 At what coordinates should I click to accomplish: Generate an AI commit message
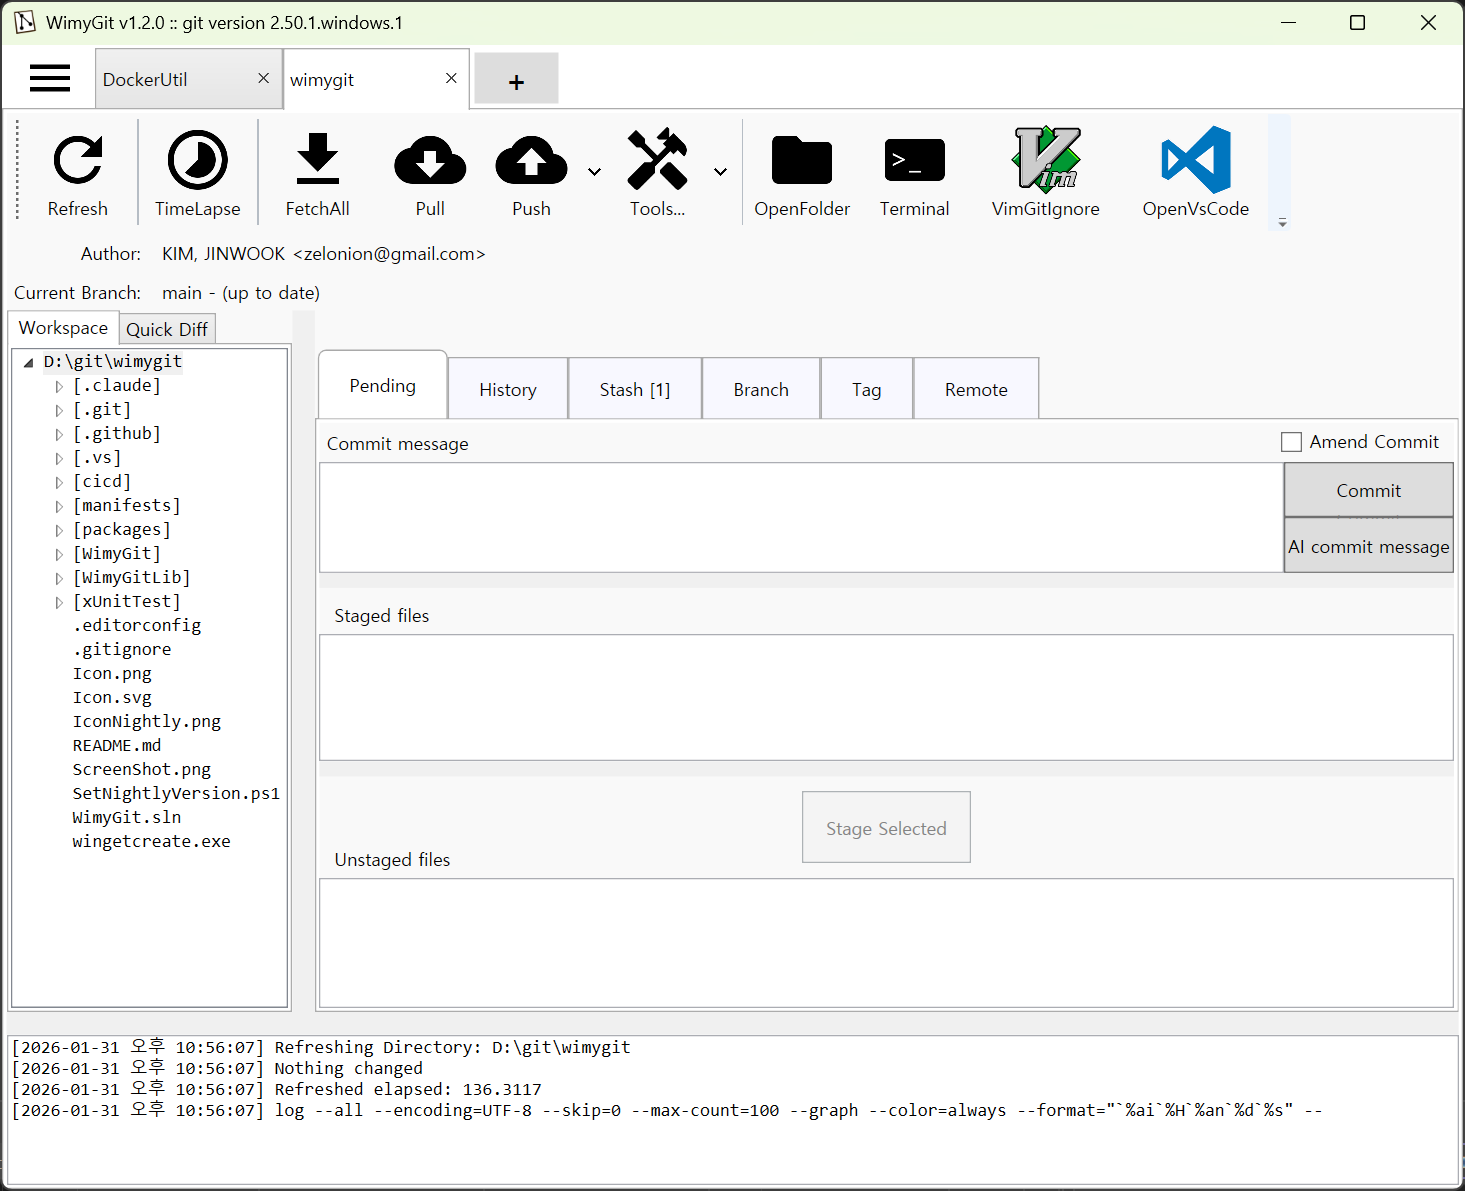point(1368,546)
